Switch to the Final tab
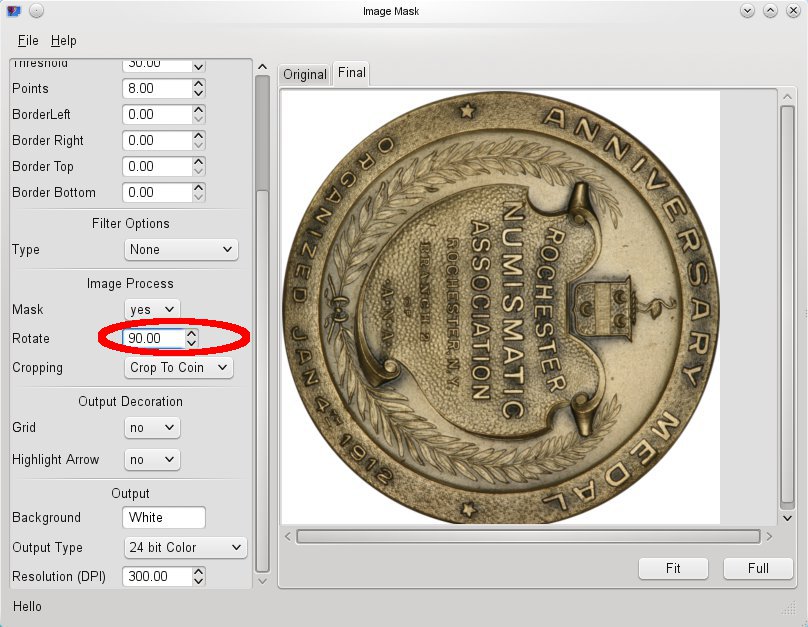 (x=351, y=73)
